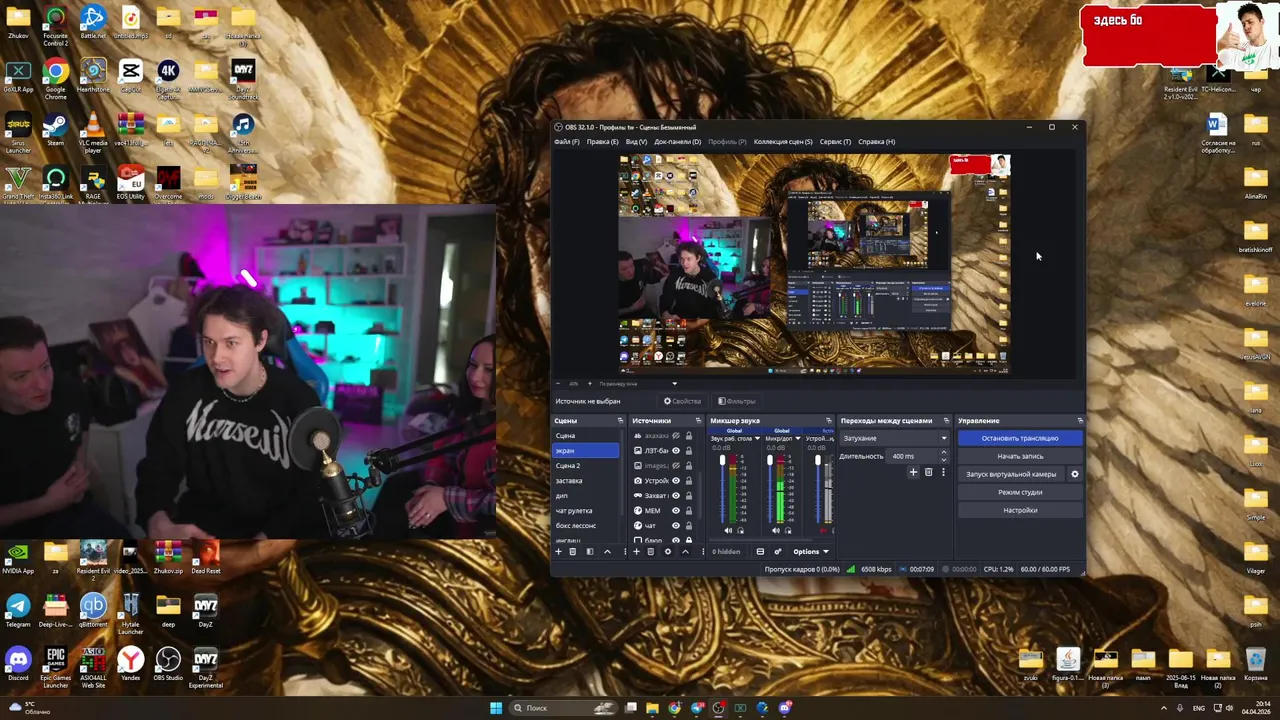1280x720 pixels.
Task: Remove transition with trash icon under Длительность
Action: (x=928, y=472)
